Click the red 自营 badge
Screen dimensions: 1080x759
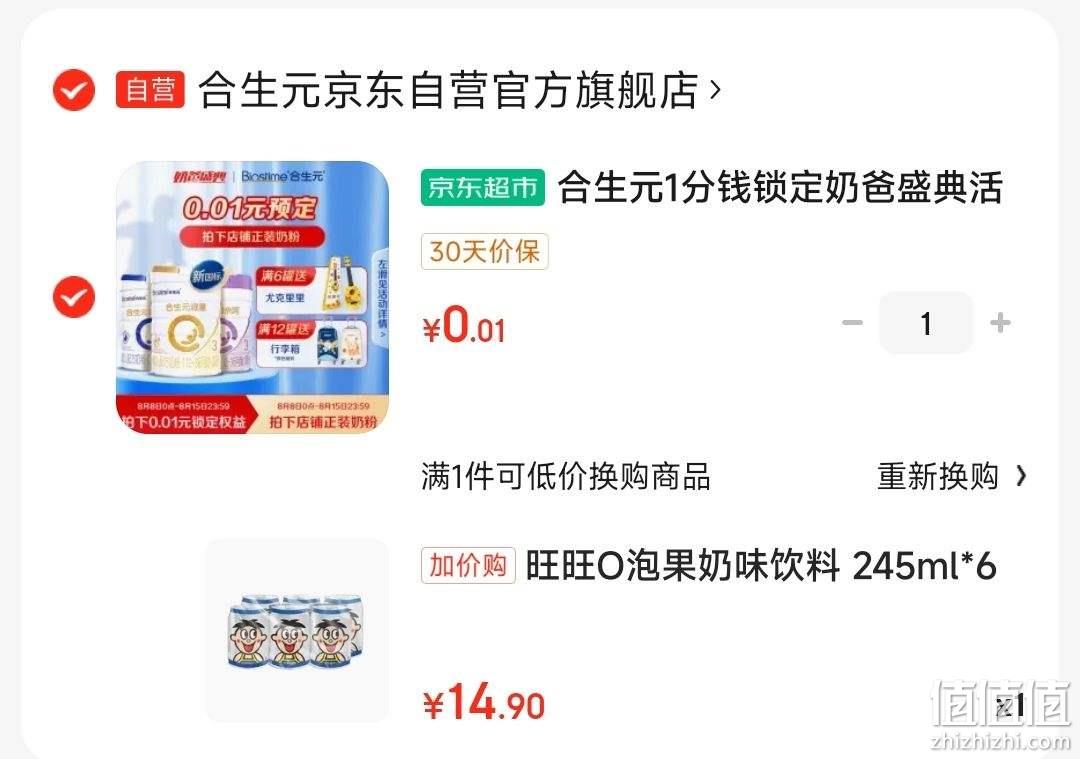tap(150, 90)
